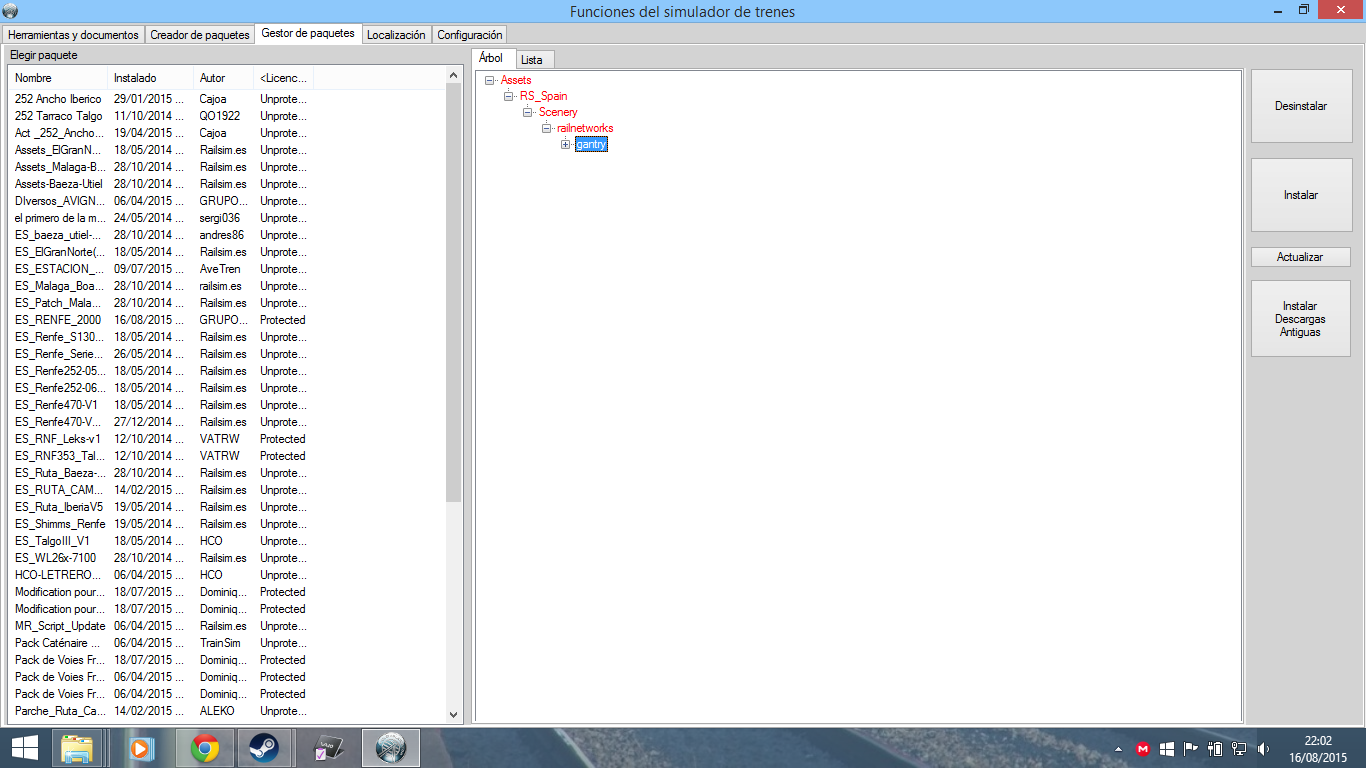Click the battery power tray icon

[1215, 748]
